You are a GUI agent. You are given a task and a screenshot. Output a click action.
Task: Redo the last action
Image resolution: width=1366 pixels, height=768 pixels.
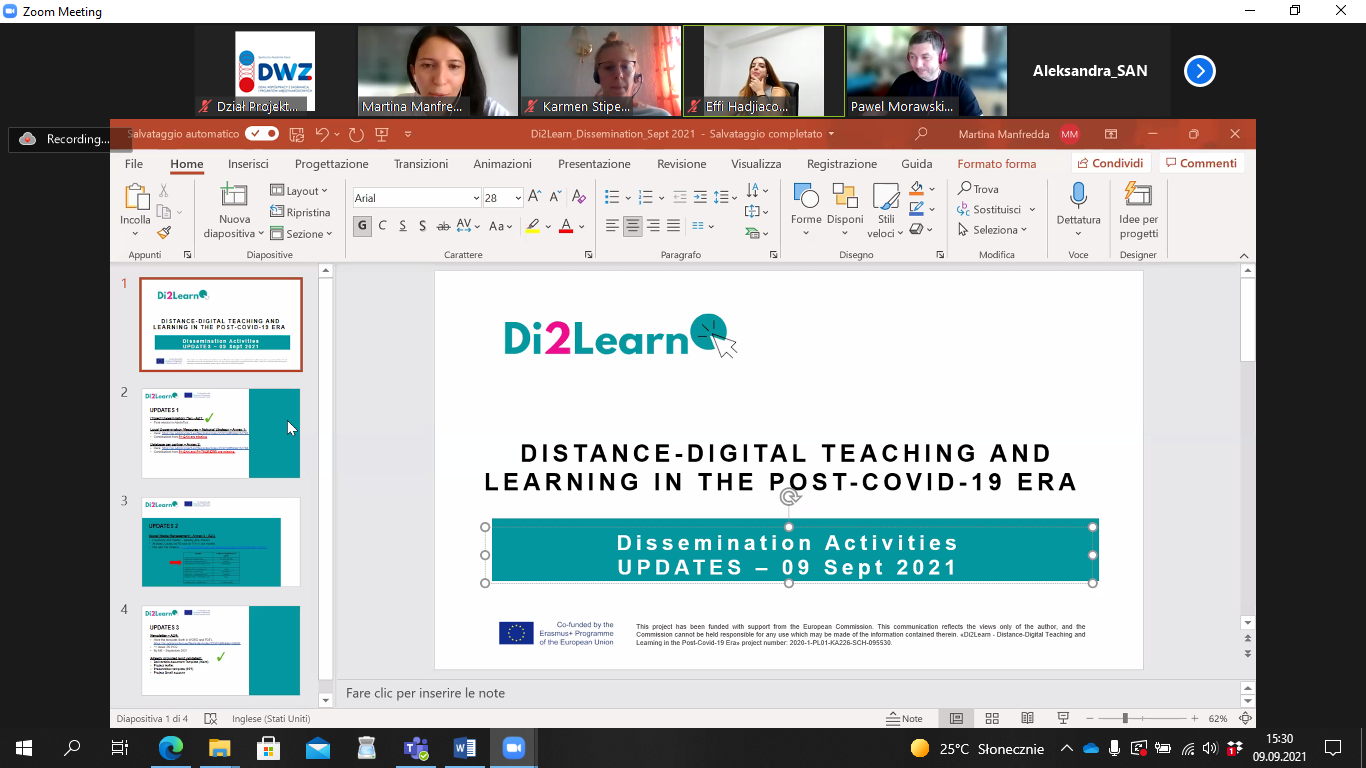click(x=356, y=134)
